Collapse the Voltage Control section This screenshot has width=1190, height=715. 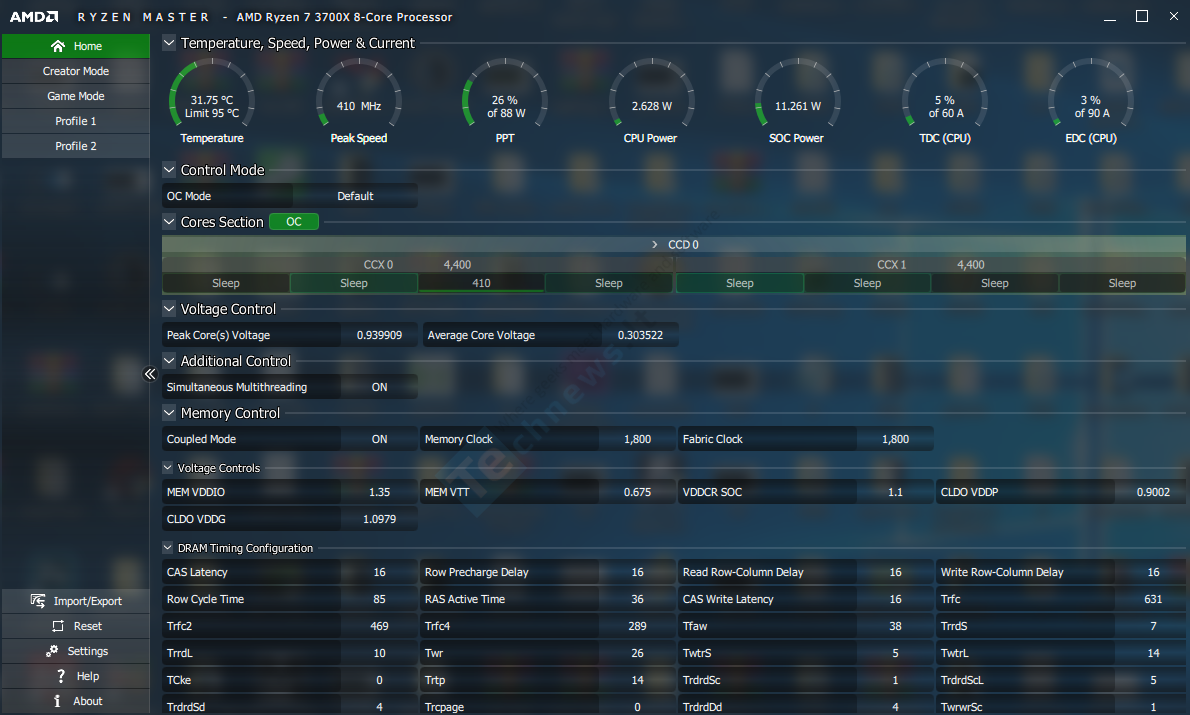point(169,309)
